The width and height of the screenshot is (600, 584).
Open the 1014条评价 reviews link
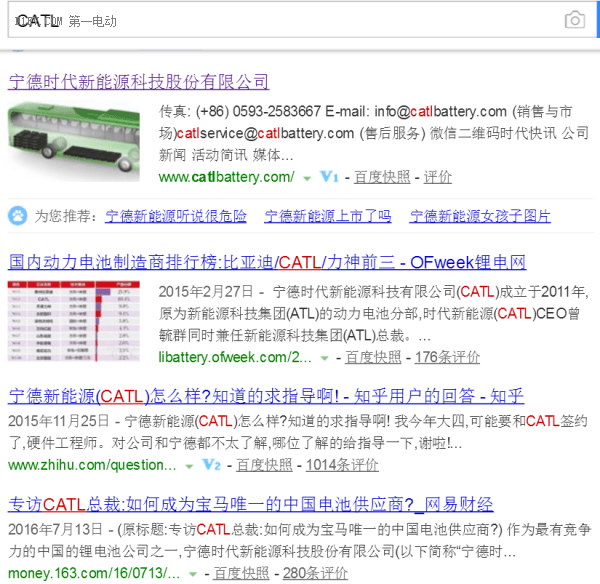[342, 465]
